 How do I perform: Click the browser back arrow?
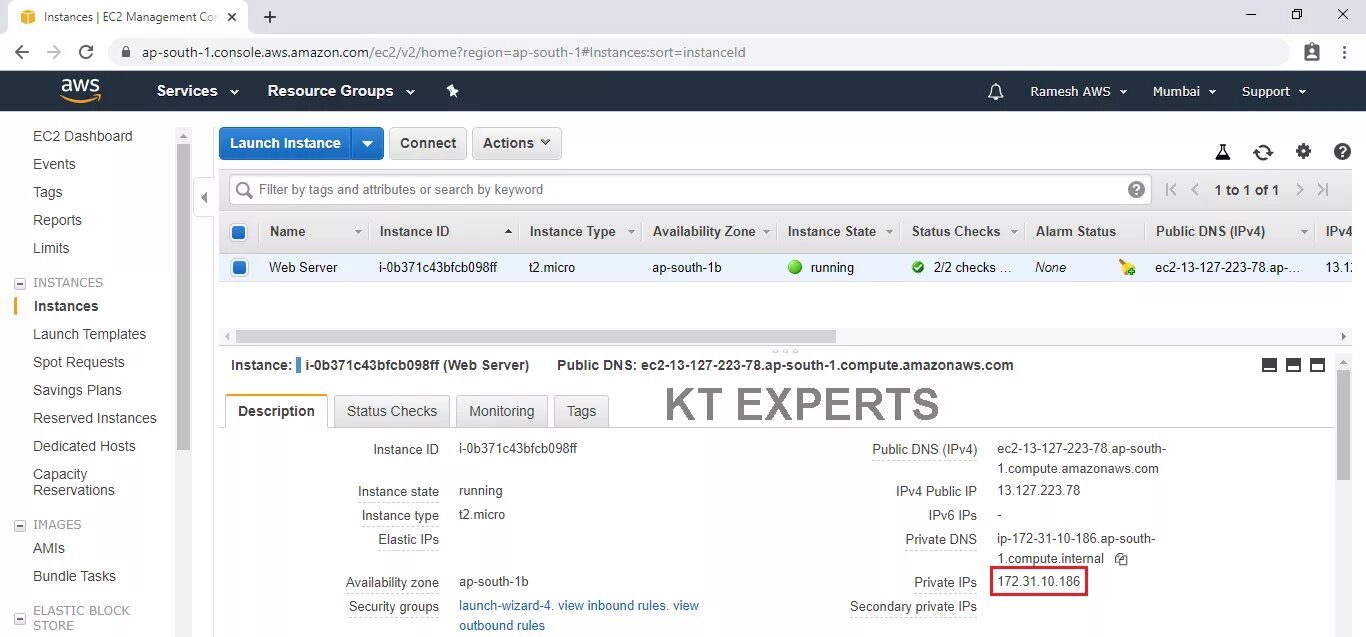pos(22,52)
